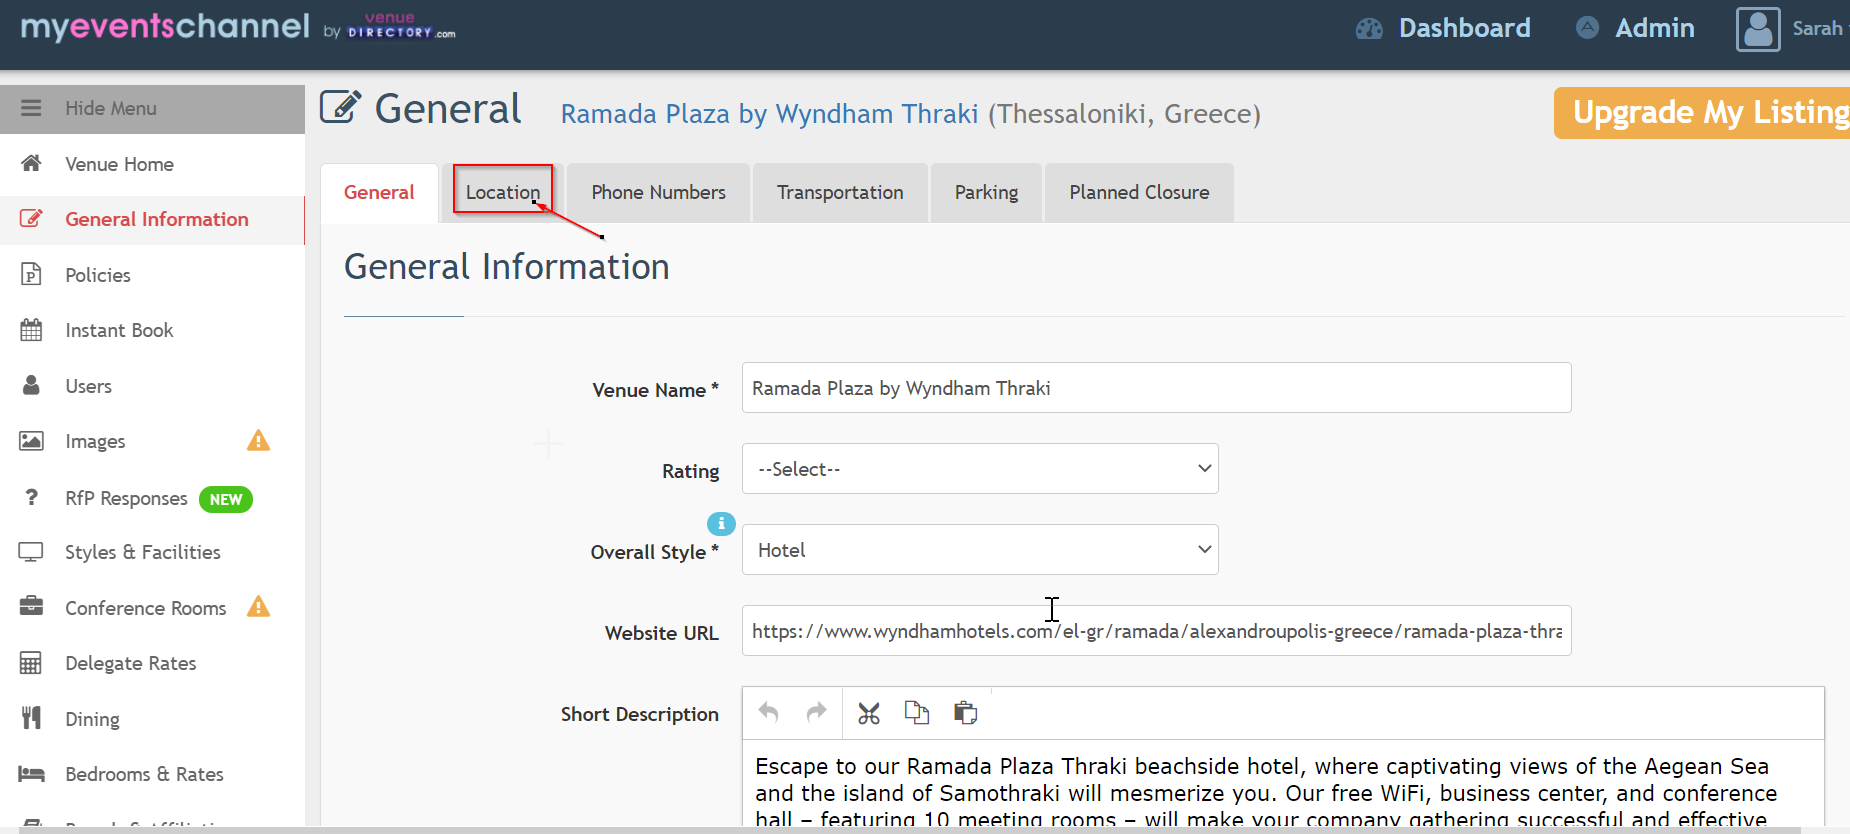Click the Admin circle icon in header
The image size is (1850, 834).
(x=1587, y=28)
